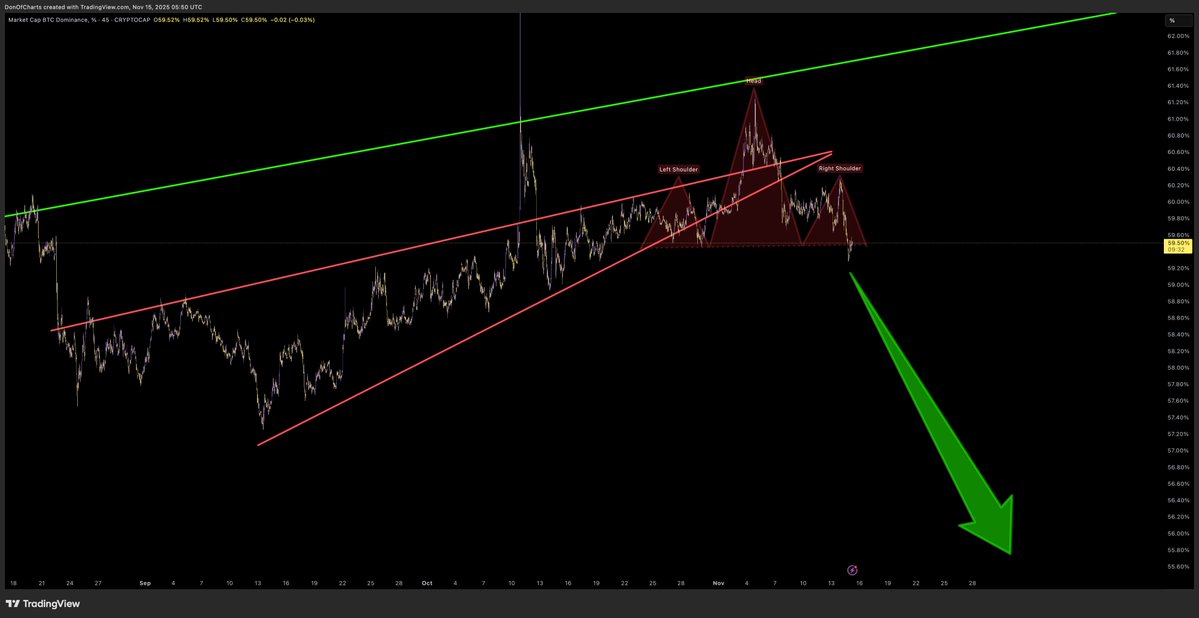This screenshot has width=1199, height=618.
Task: Click the 62.00% price axis label
Action: click(1178, 36)
